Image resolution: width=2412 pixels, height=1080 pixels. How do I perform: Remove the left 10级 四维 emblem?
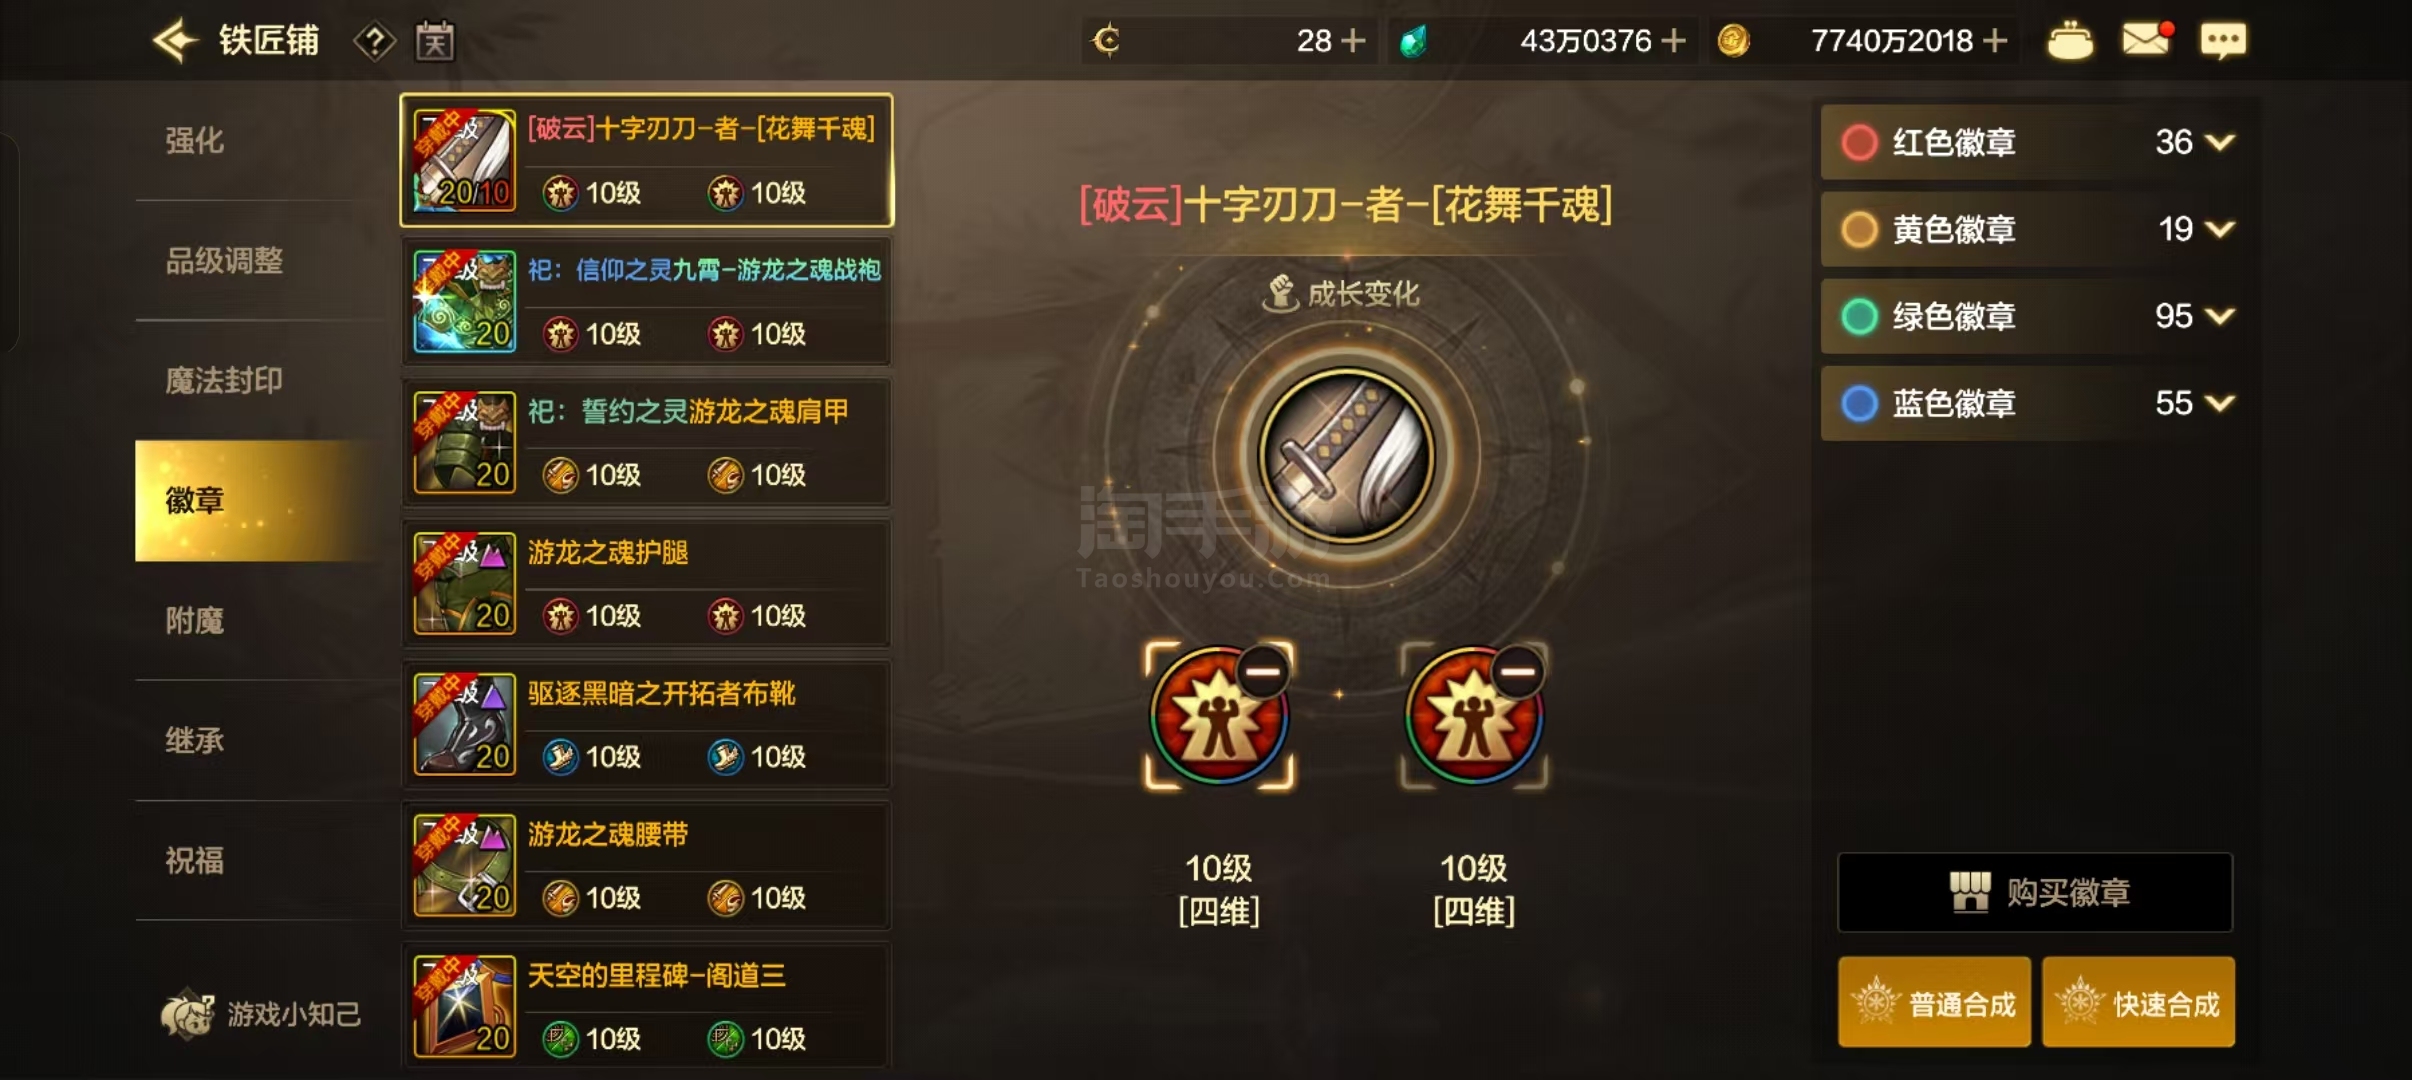point(1264,671)
